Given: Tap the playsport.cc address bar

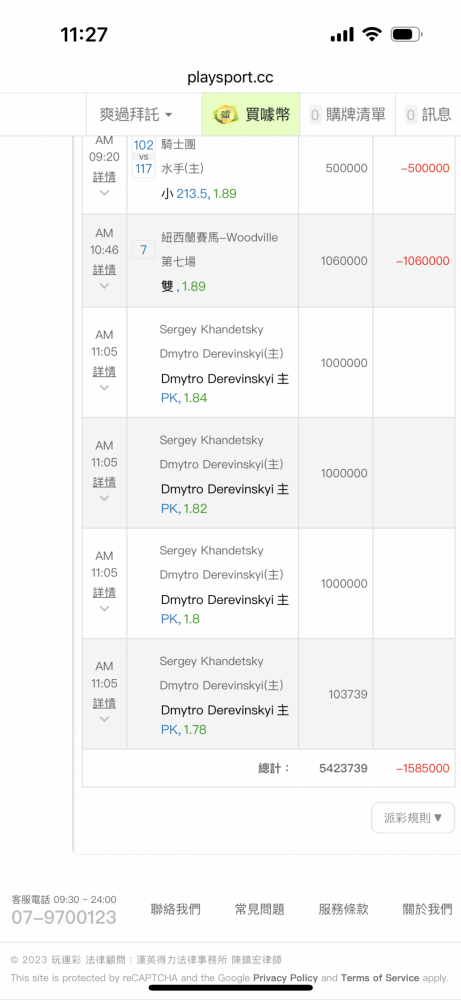Looking at the screenshot, I should pyautogui.click(x=230, y=78).
